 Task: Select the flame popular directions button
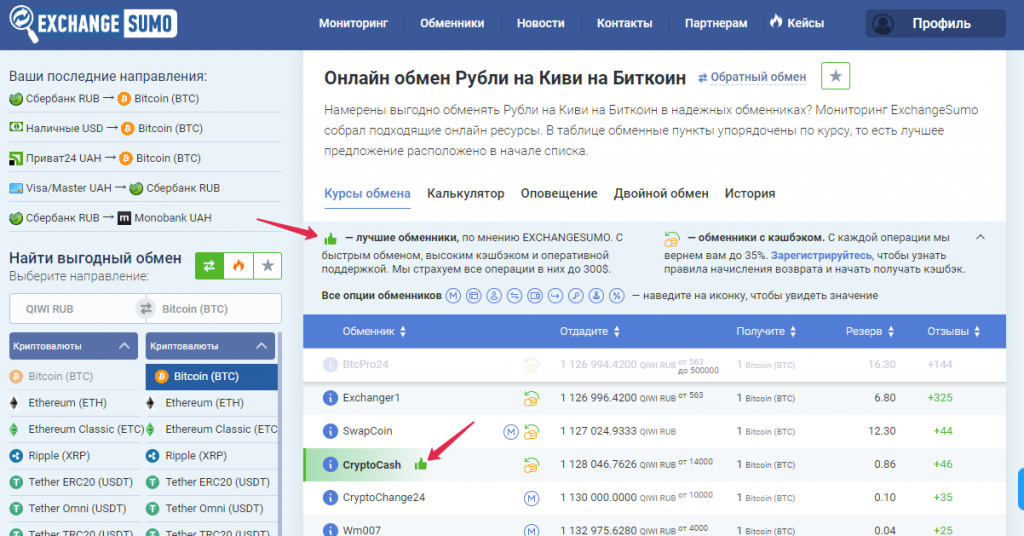point(238,266)
